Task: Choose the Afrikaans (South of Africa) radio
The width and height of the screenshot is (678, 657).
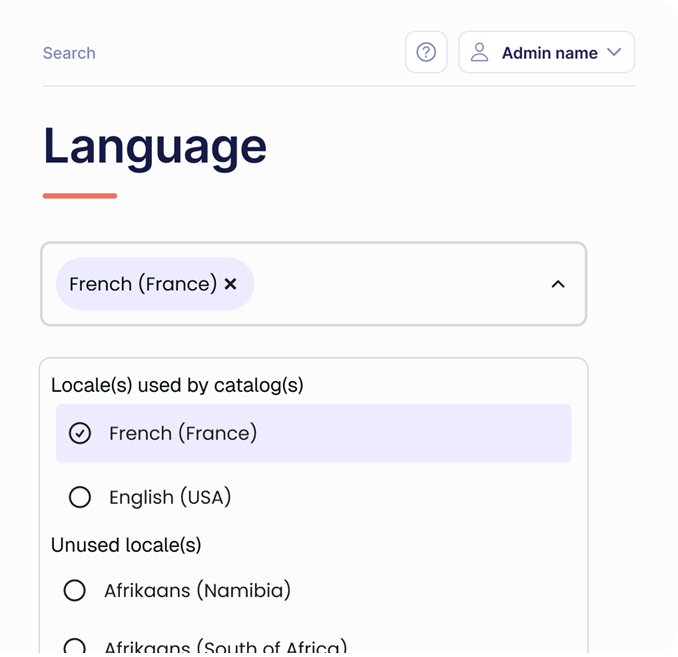Action: coord(75,646)
